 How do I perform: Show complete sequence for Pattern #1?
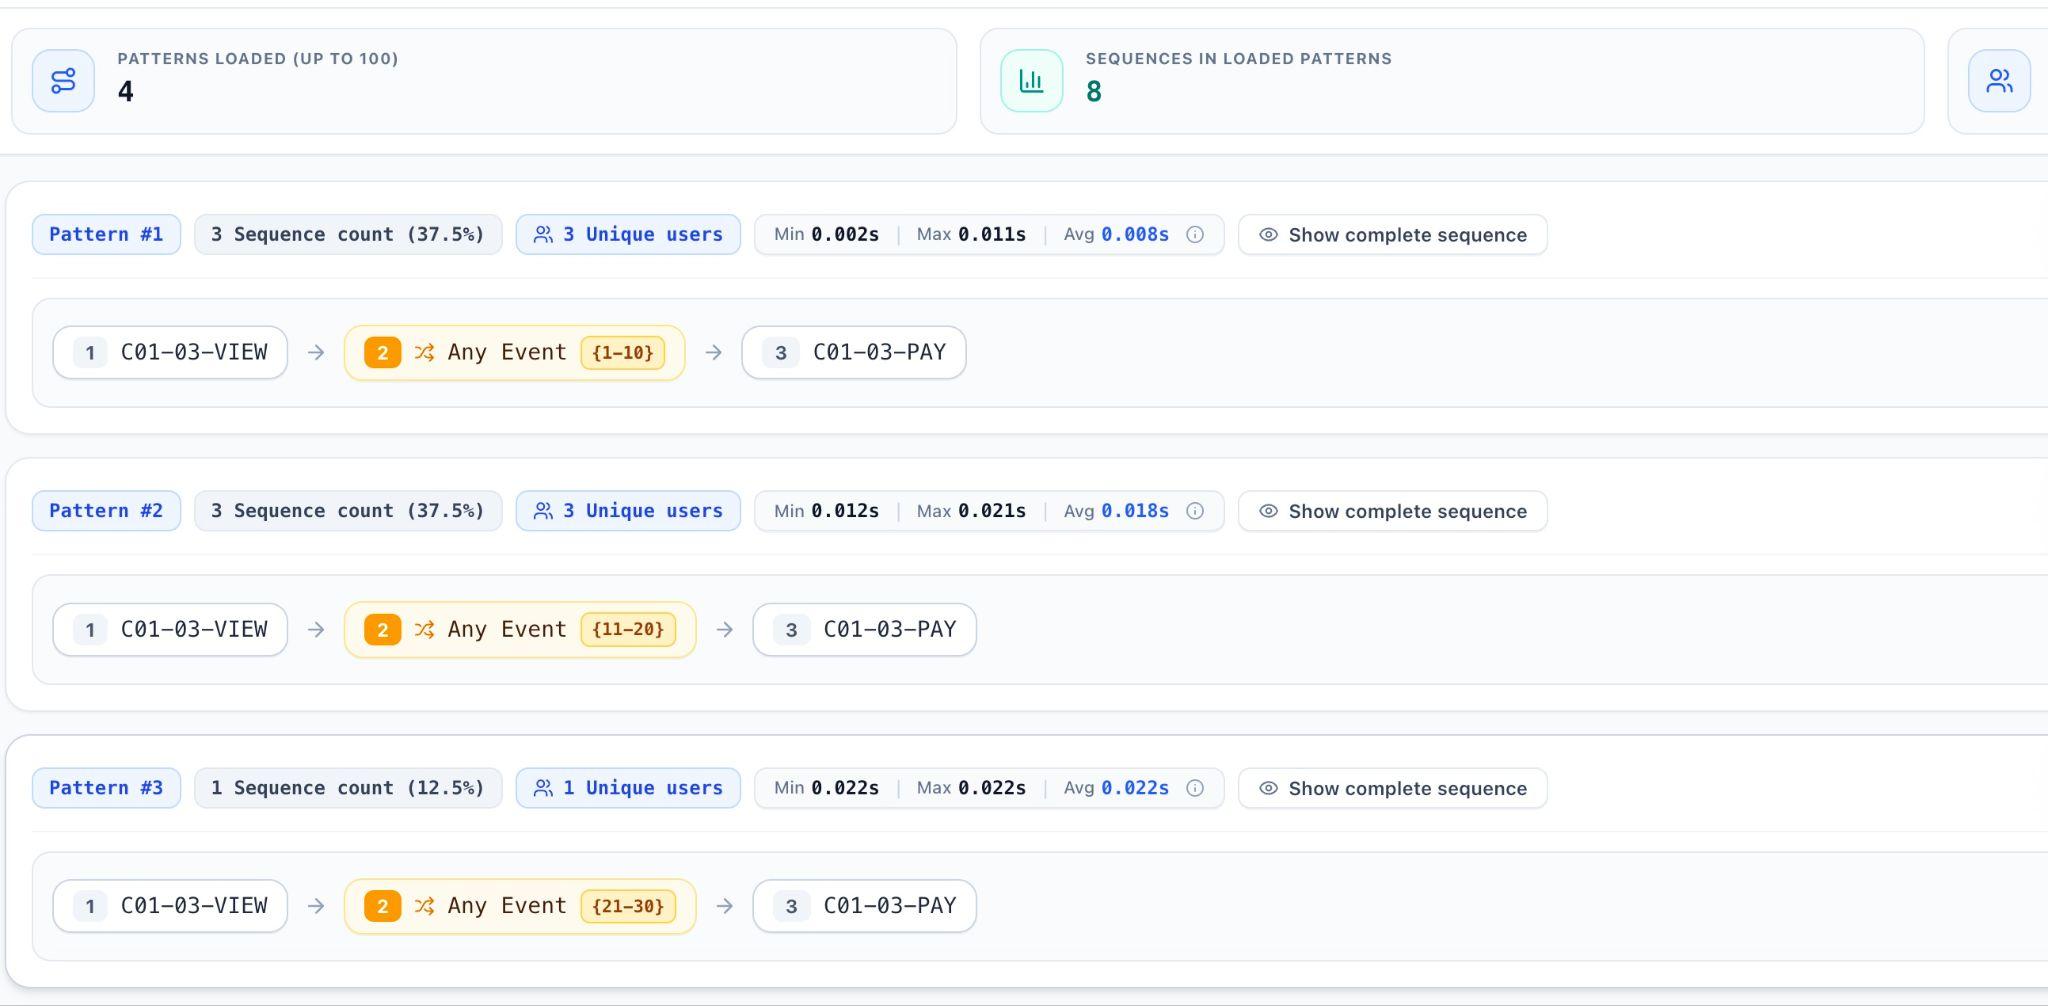pyautogui.click(x=1392, y=235)
